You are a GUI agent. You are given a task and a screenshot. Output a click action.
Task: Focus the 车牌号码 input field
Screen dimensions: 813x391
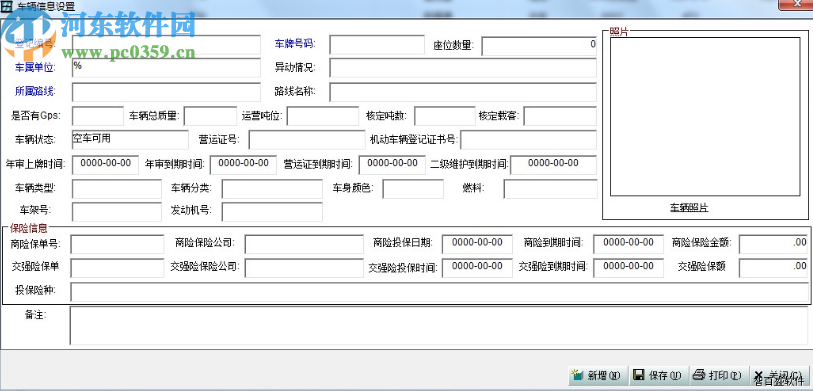click(377, 45)
